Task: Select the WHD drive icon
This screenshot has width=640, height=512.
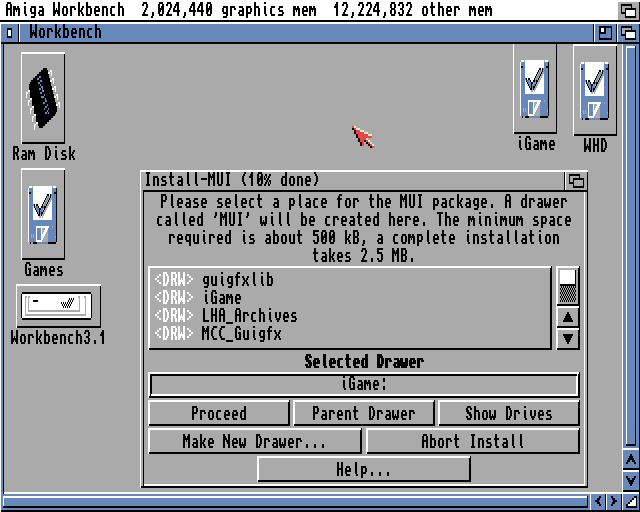Action: tap(595, 90)
